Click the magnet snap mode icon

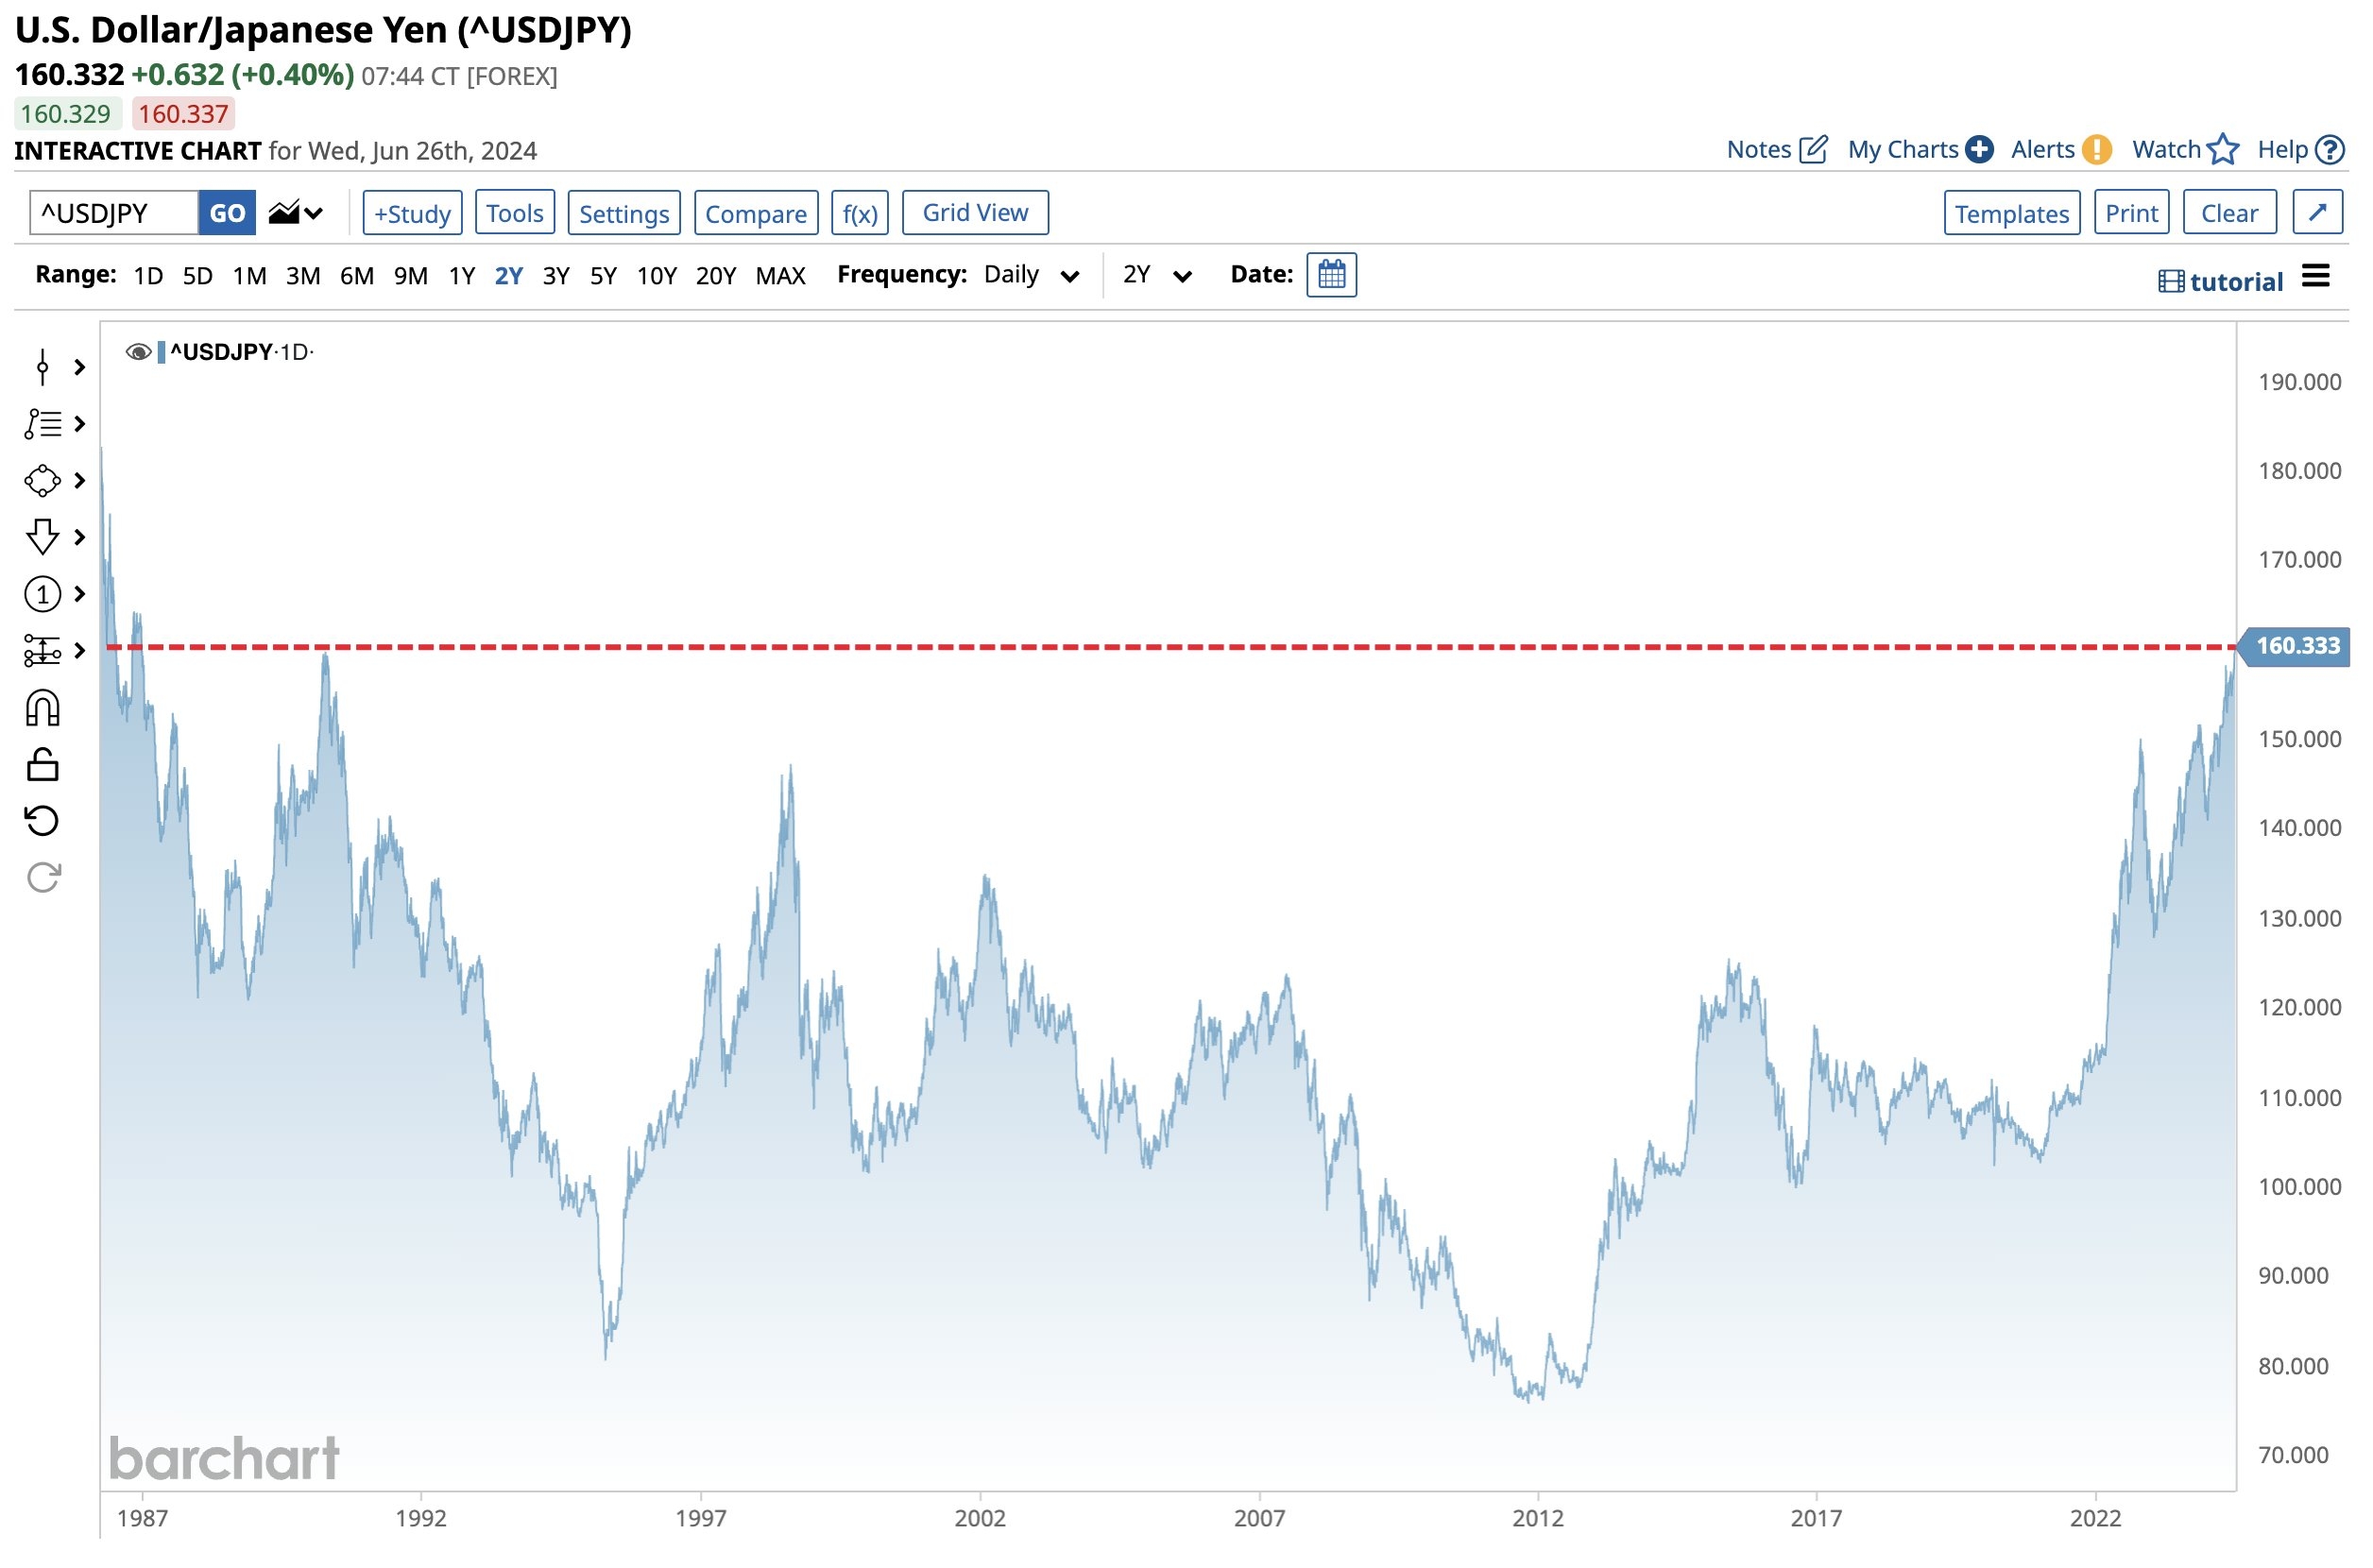pos(42,709)
